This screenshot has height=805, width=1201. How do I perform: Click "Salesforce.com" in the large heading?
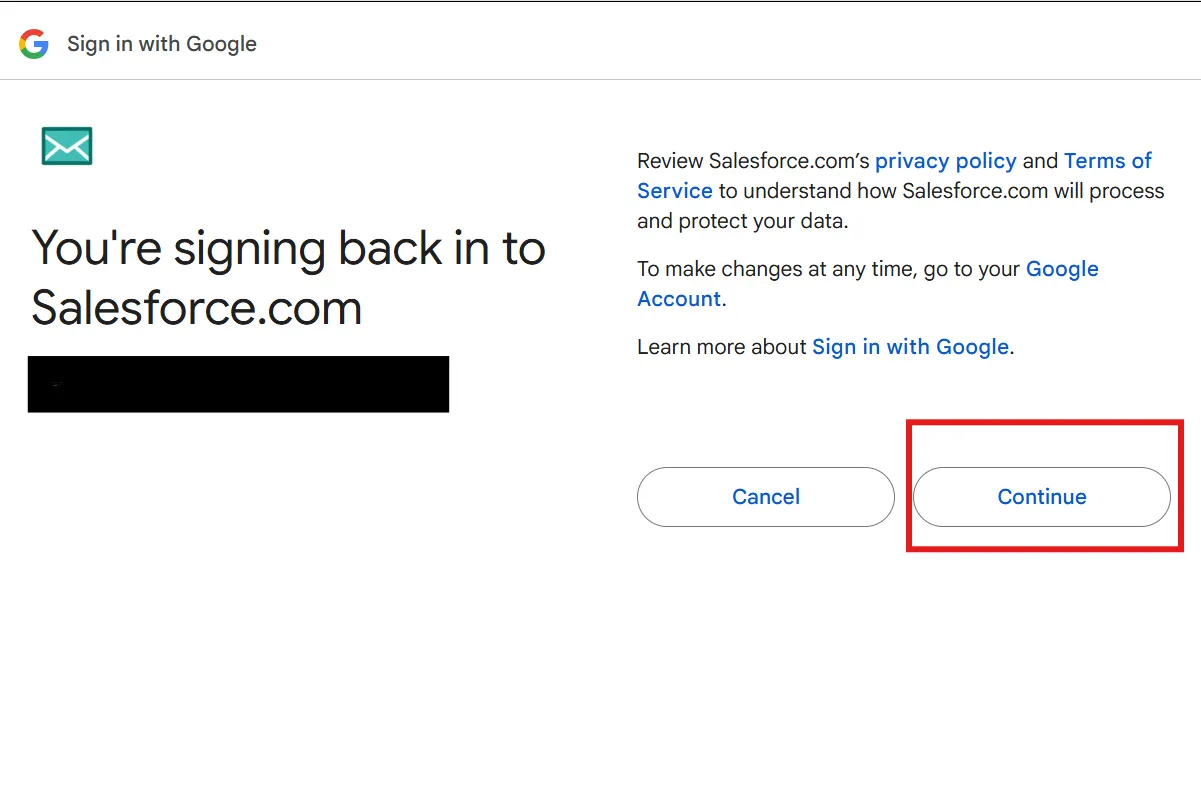196,307
